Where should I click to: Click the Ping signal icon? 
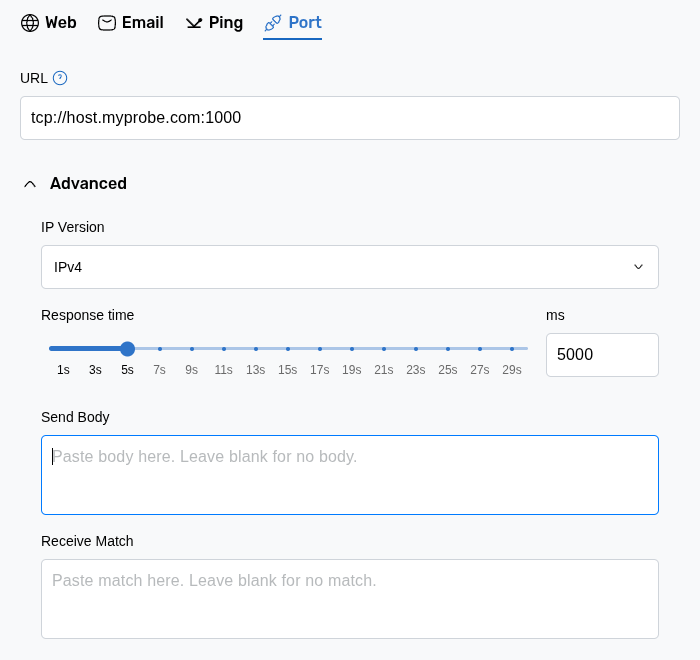194,23
